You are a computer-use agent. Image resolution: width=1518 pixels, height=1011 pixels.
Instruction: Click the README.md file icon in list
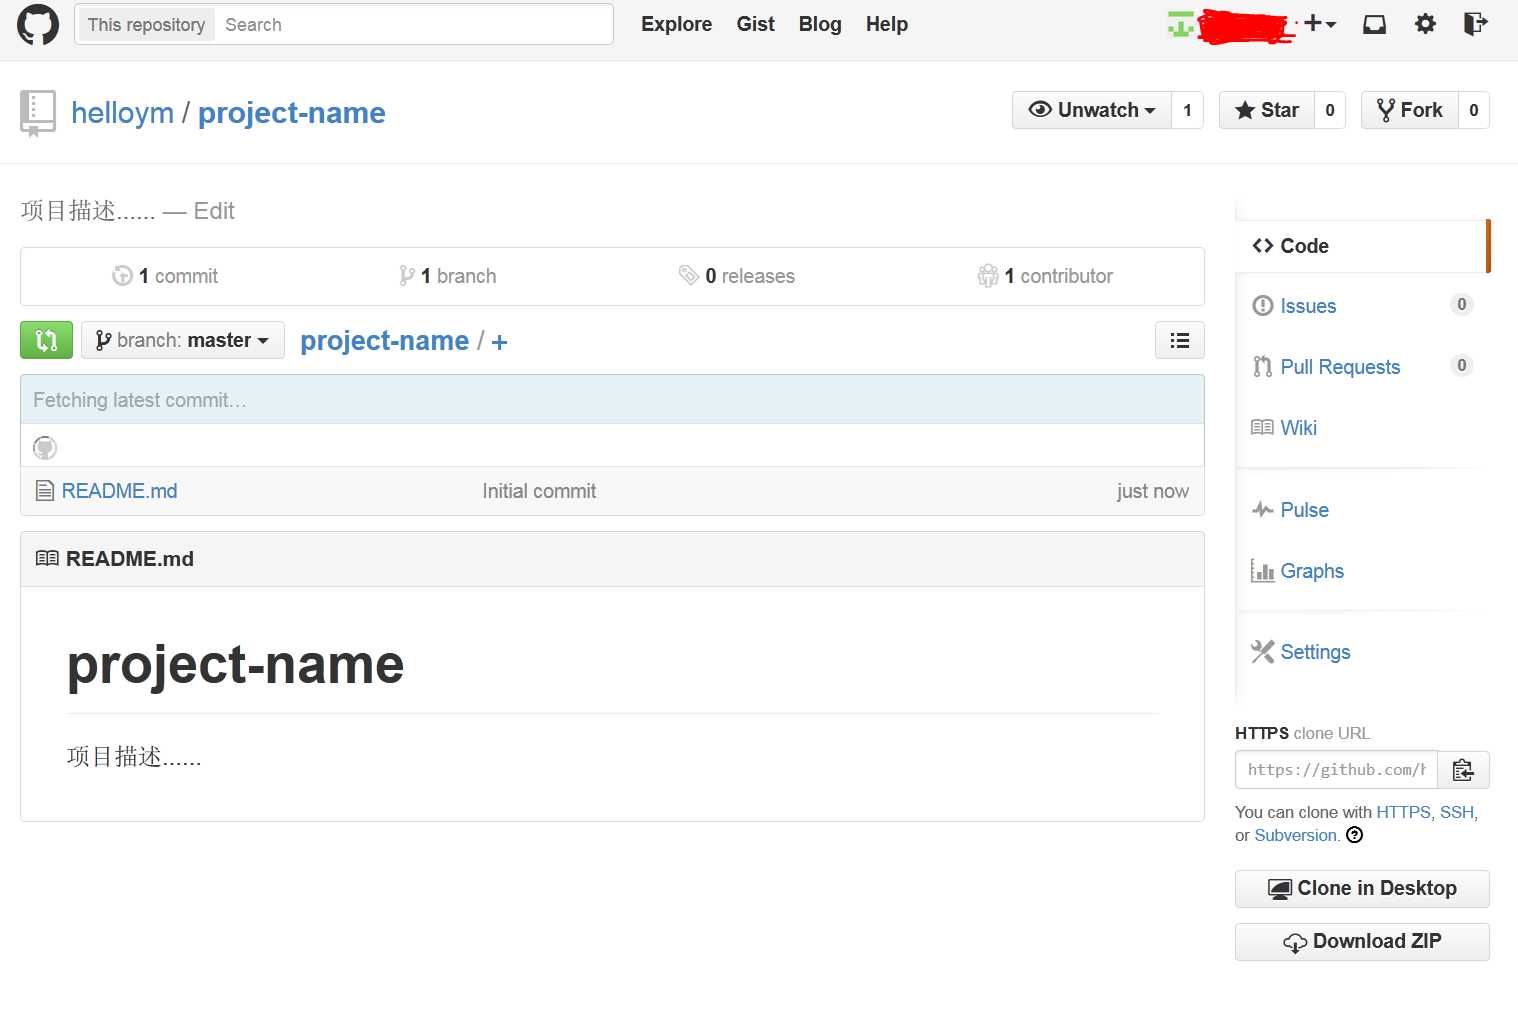tap(45, 491)
